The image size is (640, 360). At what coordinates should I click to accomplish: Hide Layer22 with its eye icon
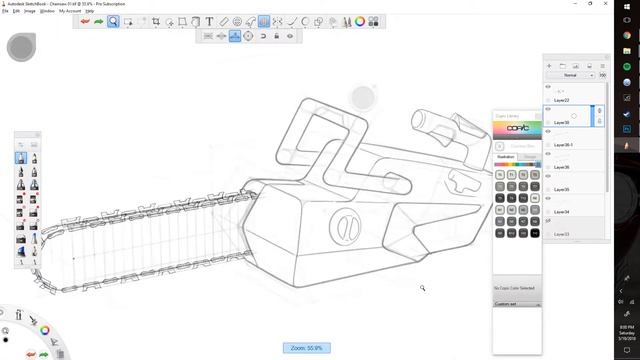point(548,87)
